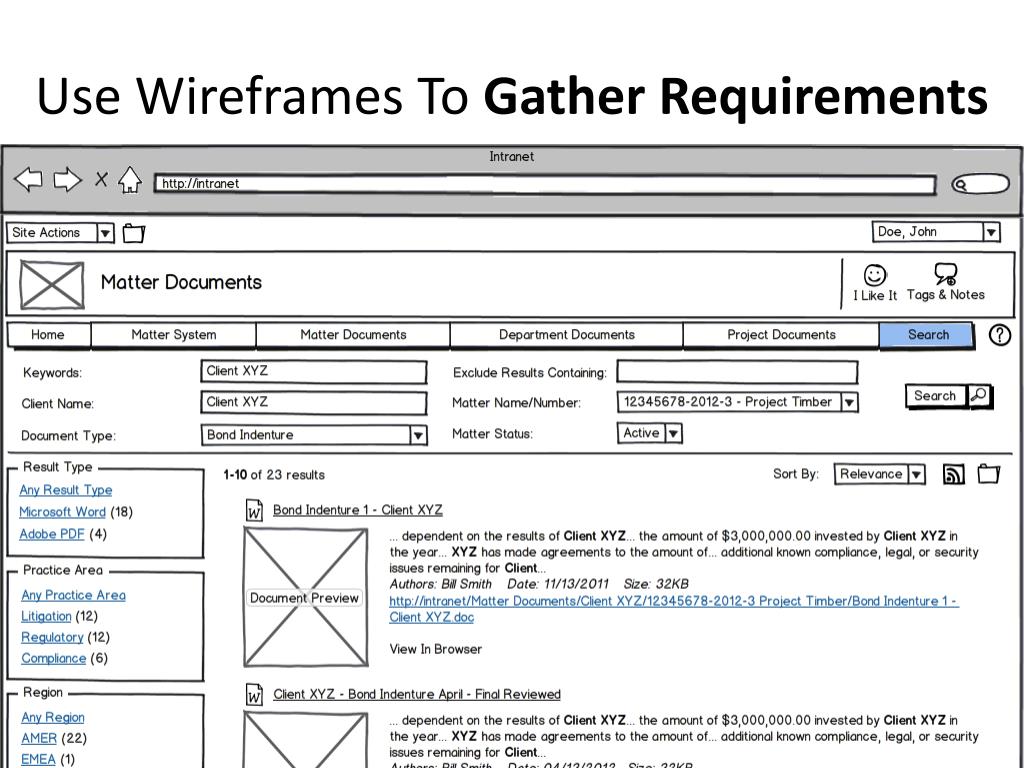
Task: Filter results by Microsoft Word
Action: [62, 512]
